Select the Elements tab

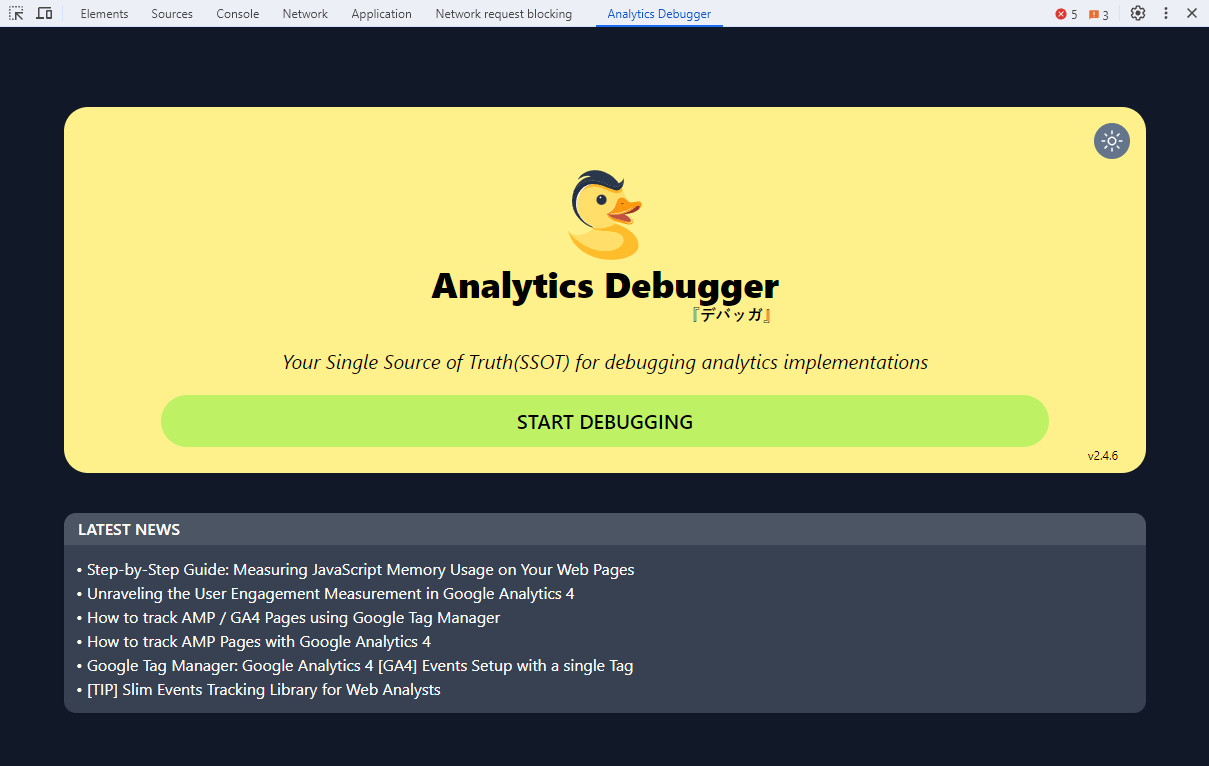(x=104, y=13)
